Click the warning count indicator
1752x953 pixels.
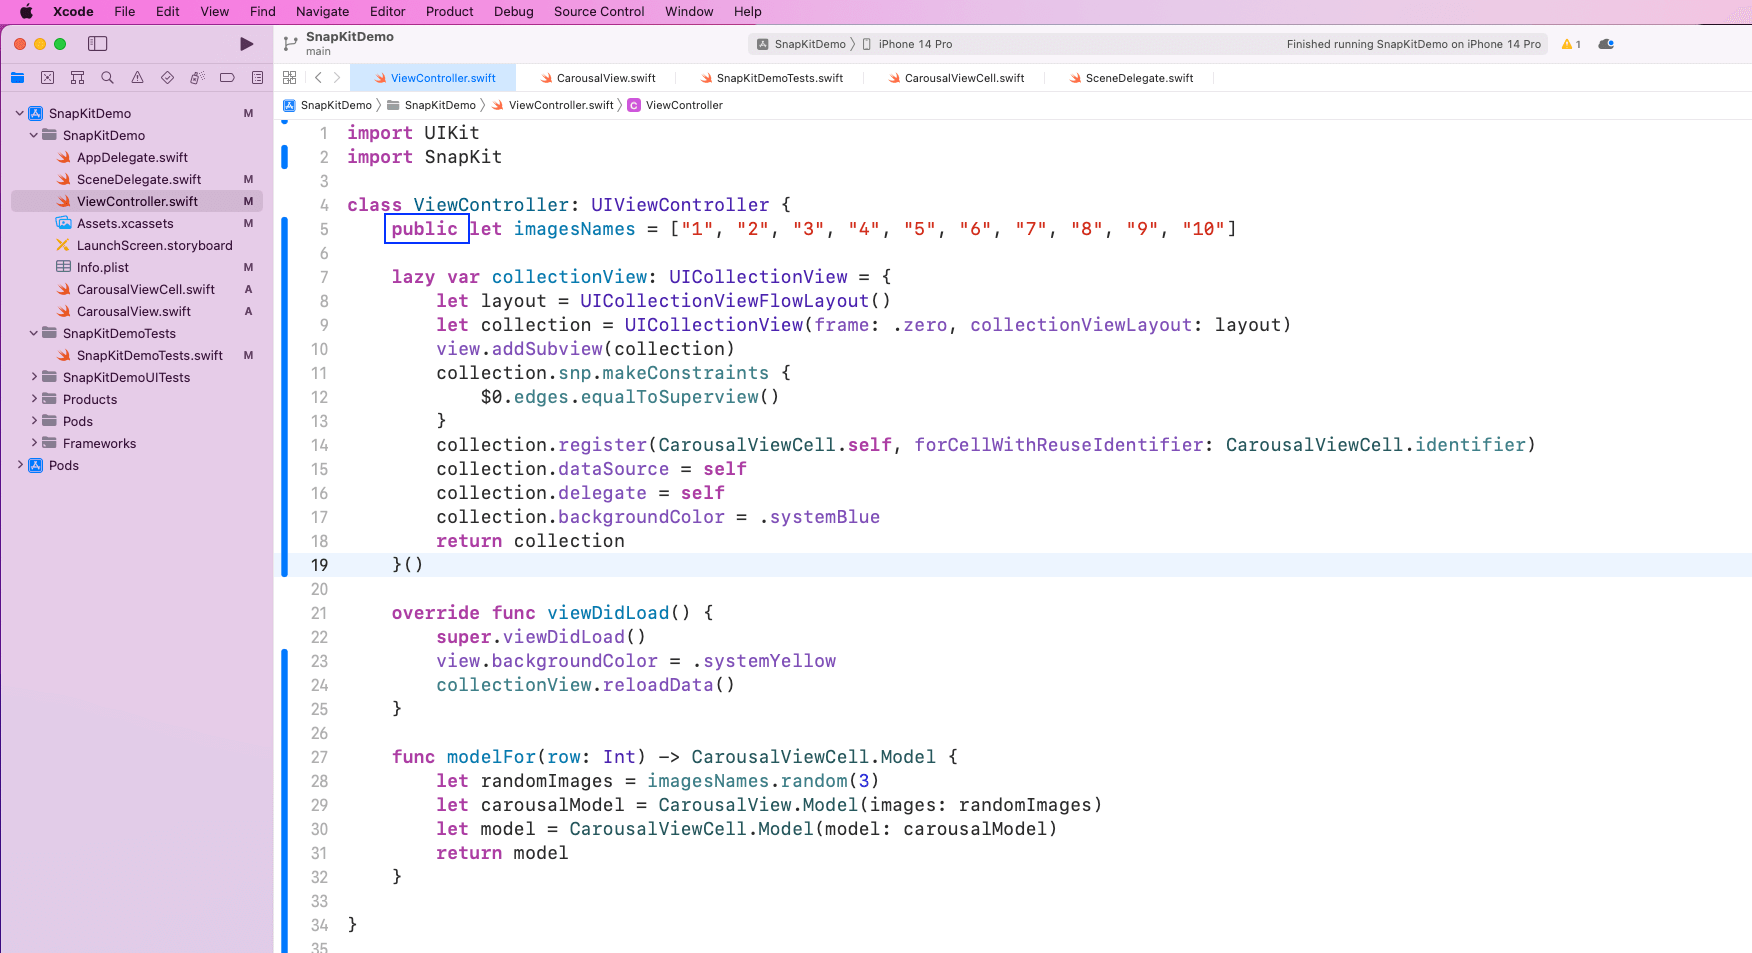pos(1571,44)
